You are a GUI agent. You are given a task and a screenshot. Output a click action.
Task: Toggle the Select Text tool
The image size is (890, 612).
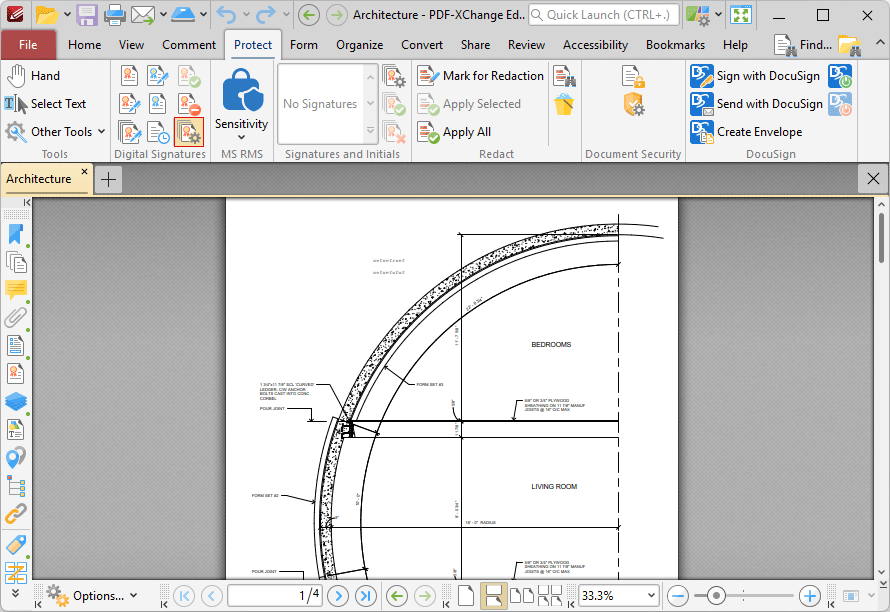click(45, 104)
